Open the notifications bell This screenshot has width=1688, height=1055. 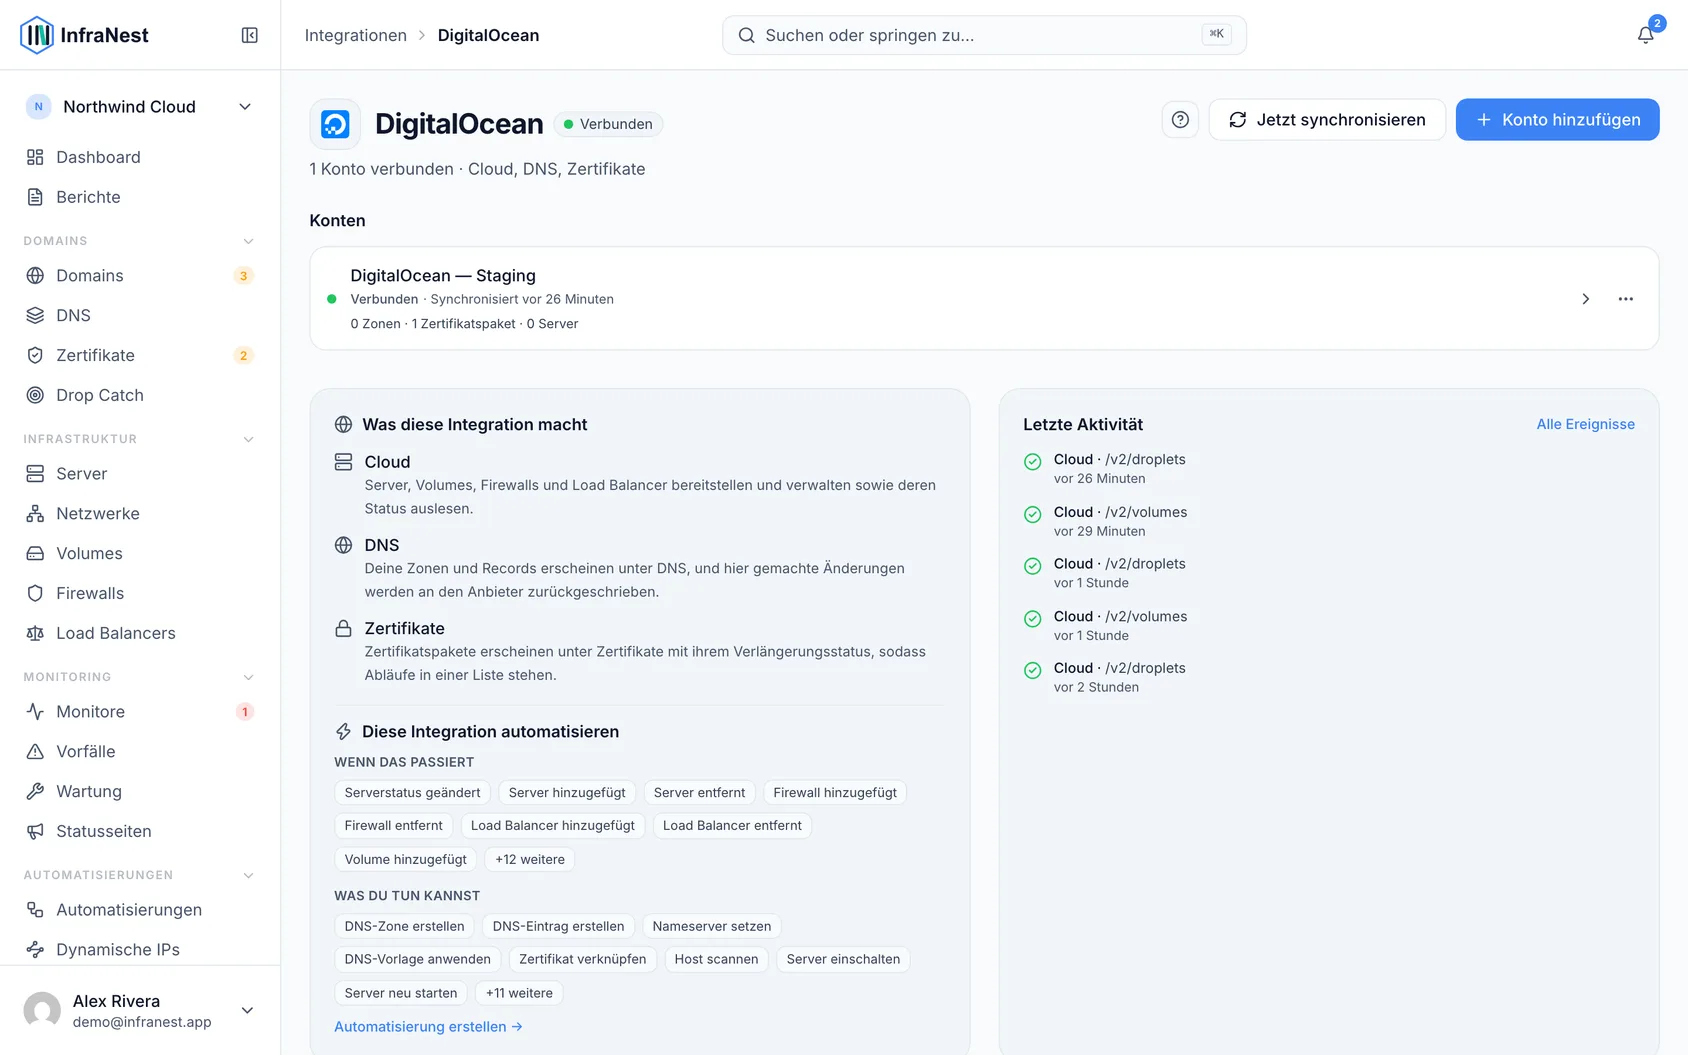pyautogui.click(x=1645, y=35)
